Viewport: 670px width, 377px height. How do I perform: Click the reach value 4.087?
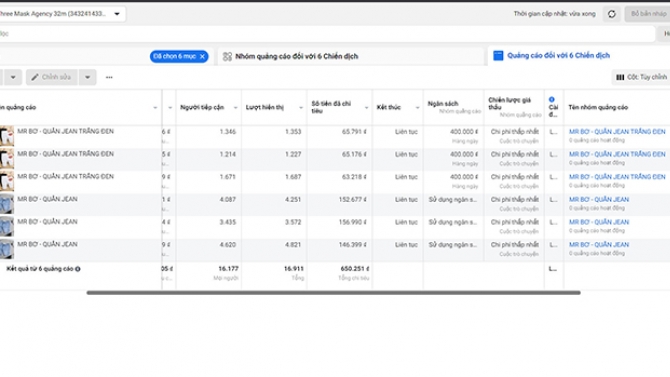[227, 200]
